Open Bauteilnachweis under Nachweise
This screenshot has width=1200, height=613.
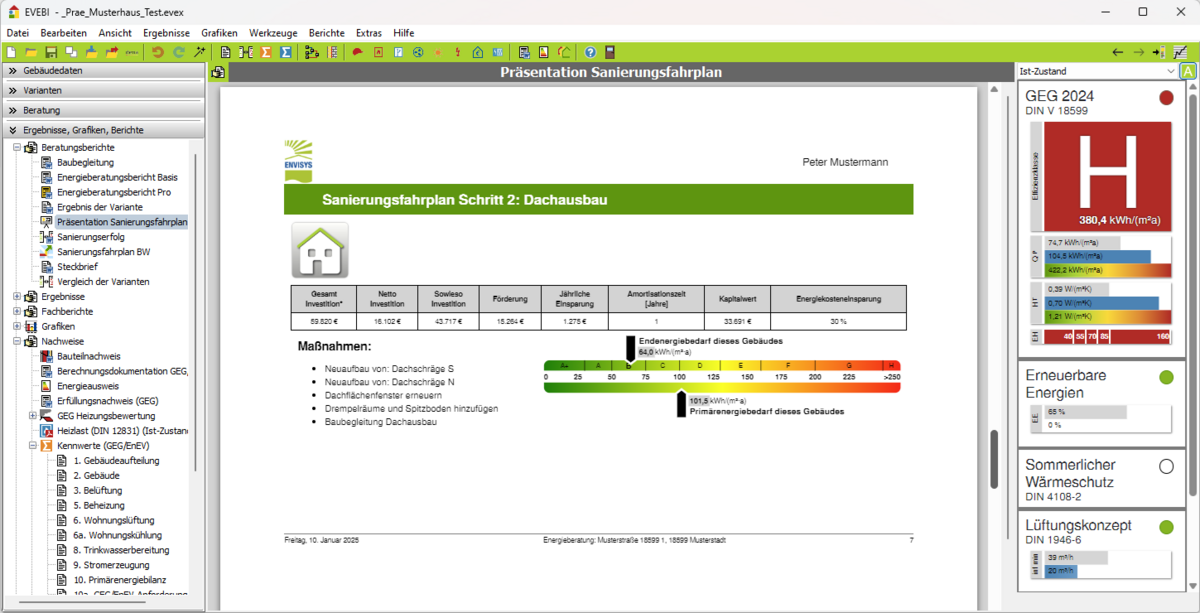coord(88,356)
